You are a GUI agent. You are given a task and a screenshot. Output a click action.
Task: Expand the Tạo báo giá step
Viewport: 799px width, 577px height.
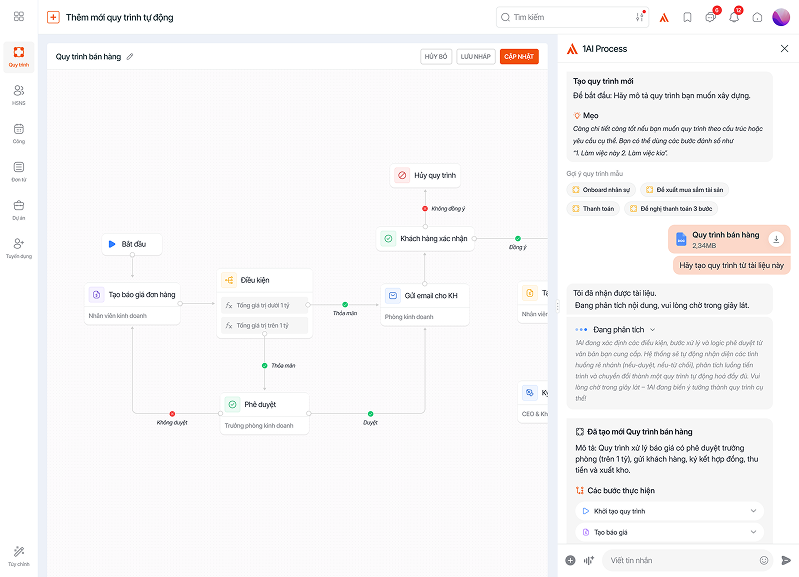pyautogui.click(x=753, y=533)
